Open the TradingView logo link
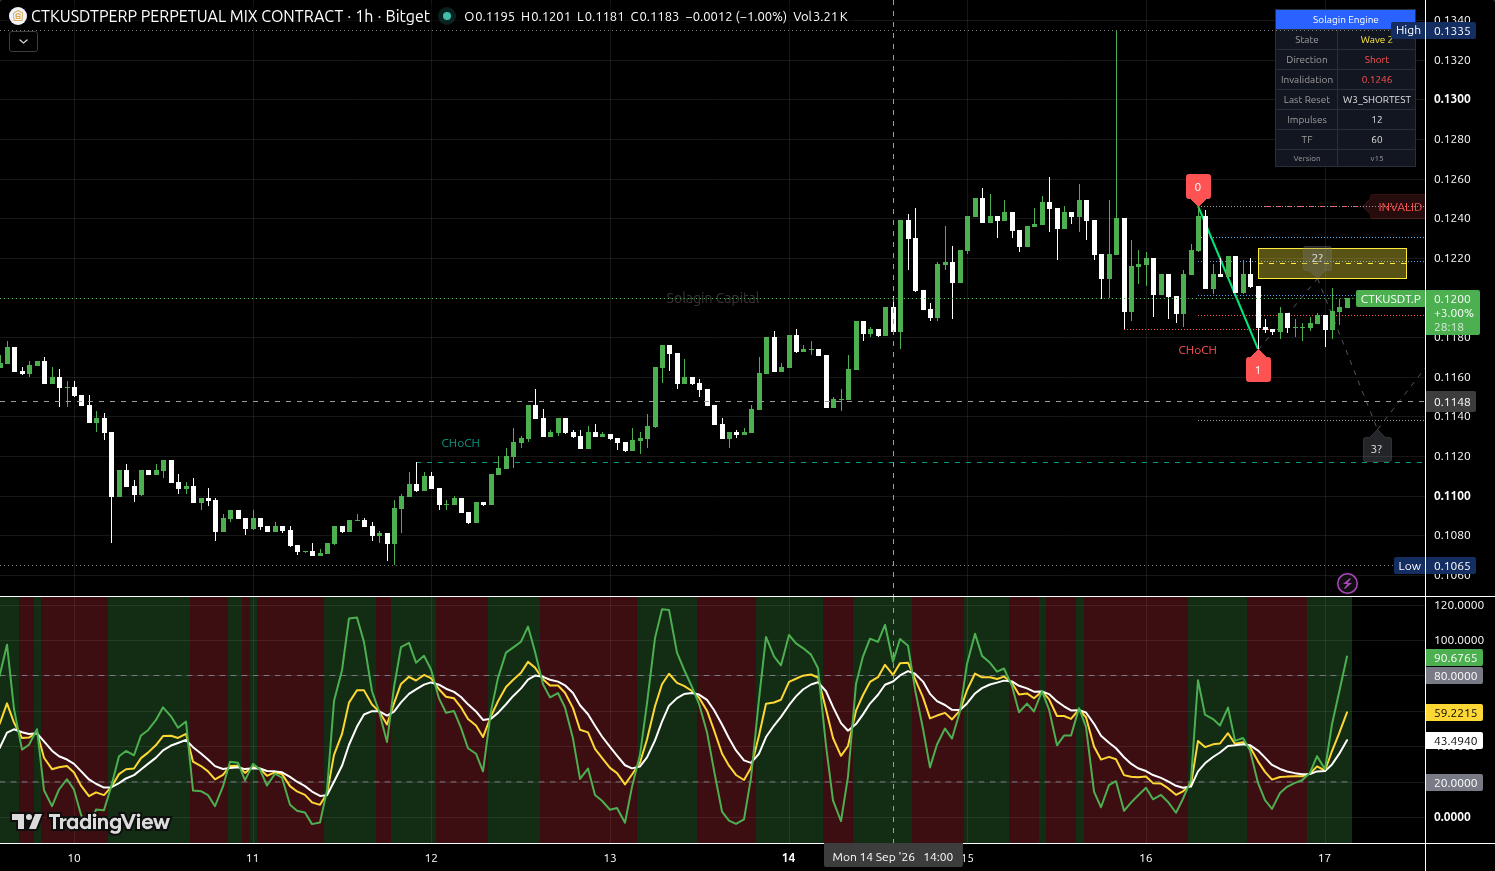 coord(91,822)
